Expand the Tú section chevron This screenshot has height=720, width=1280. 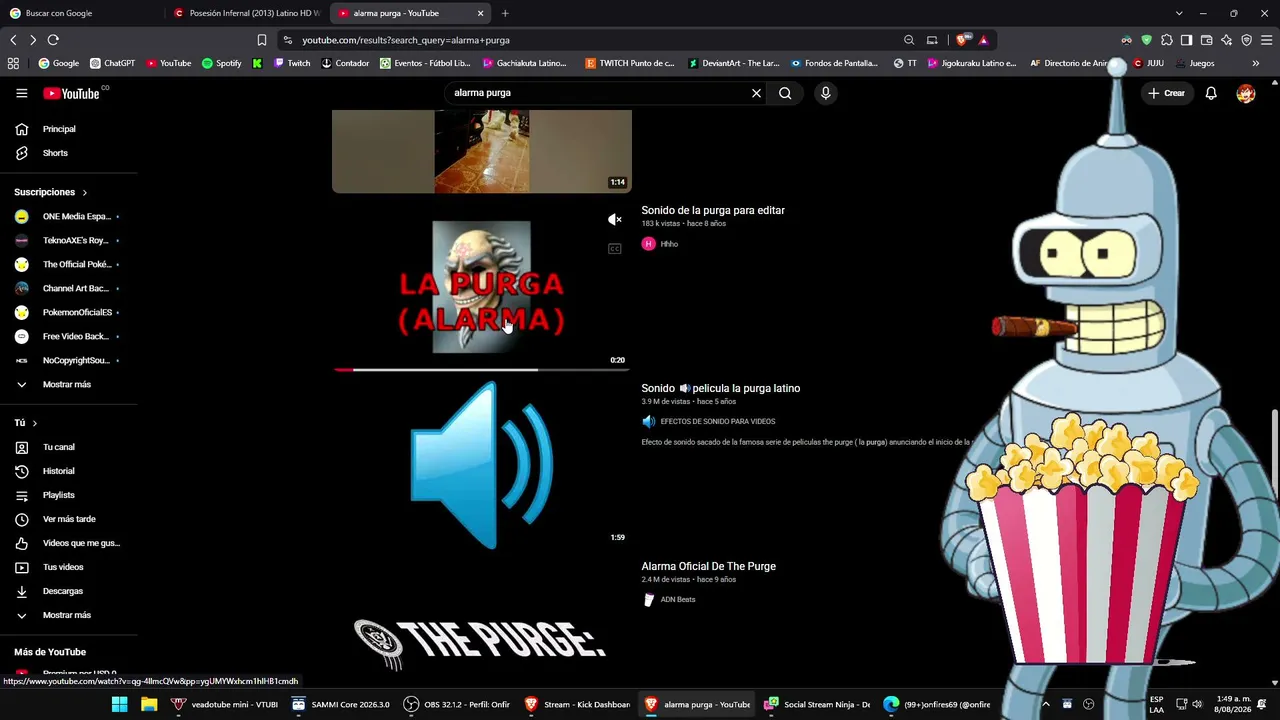coord(34,423)
